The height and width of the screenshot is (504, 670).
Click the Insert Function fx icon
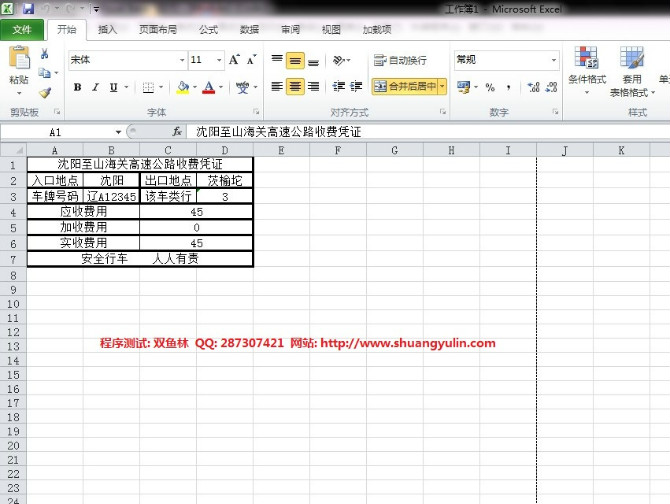click(x=177, y=132)
